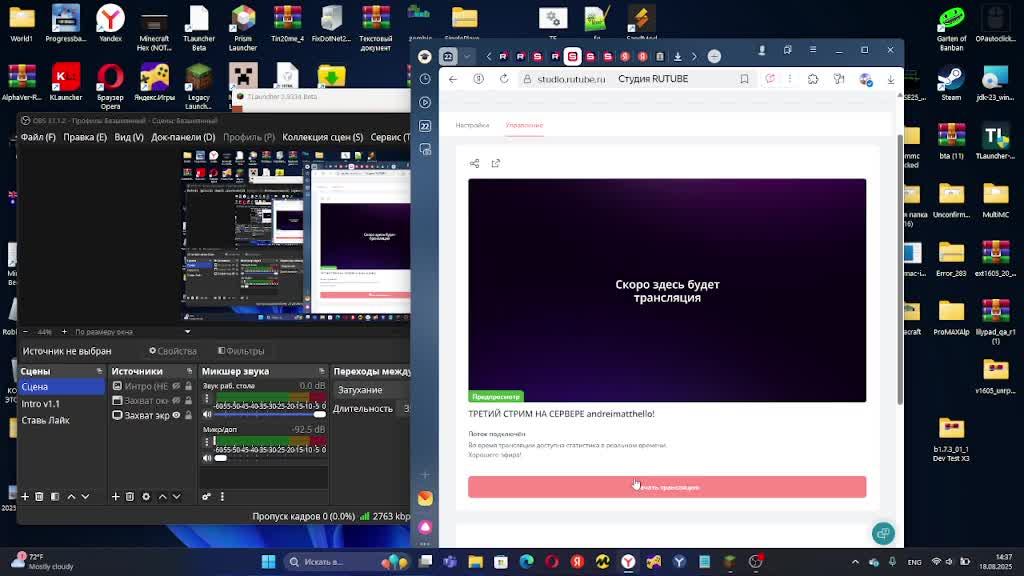Open downloads arrow at address bar right
The height and width of the screenshot is (576, 1024).
pyautogui.click(x=891, y=79)
